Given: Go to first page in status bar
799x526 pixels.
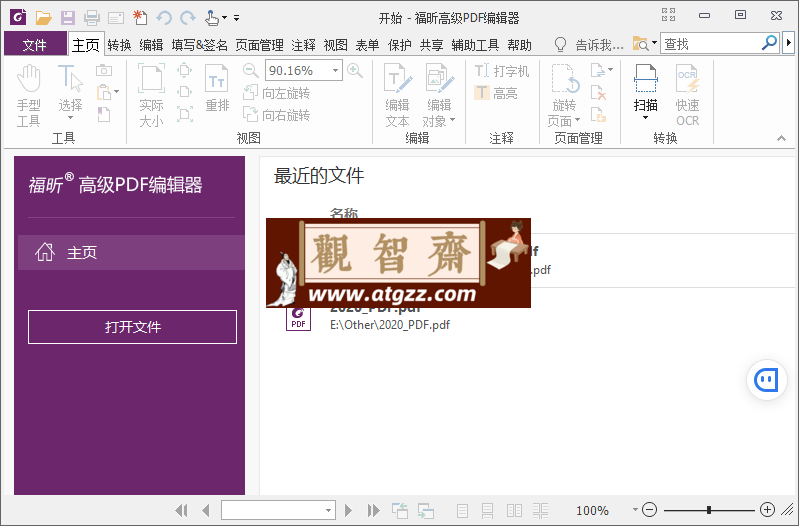Looking at the screenshot, I should pyautogui.click(x=181, y=510).
